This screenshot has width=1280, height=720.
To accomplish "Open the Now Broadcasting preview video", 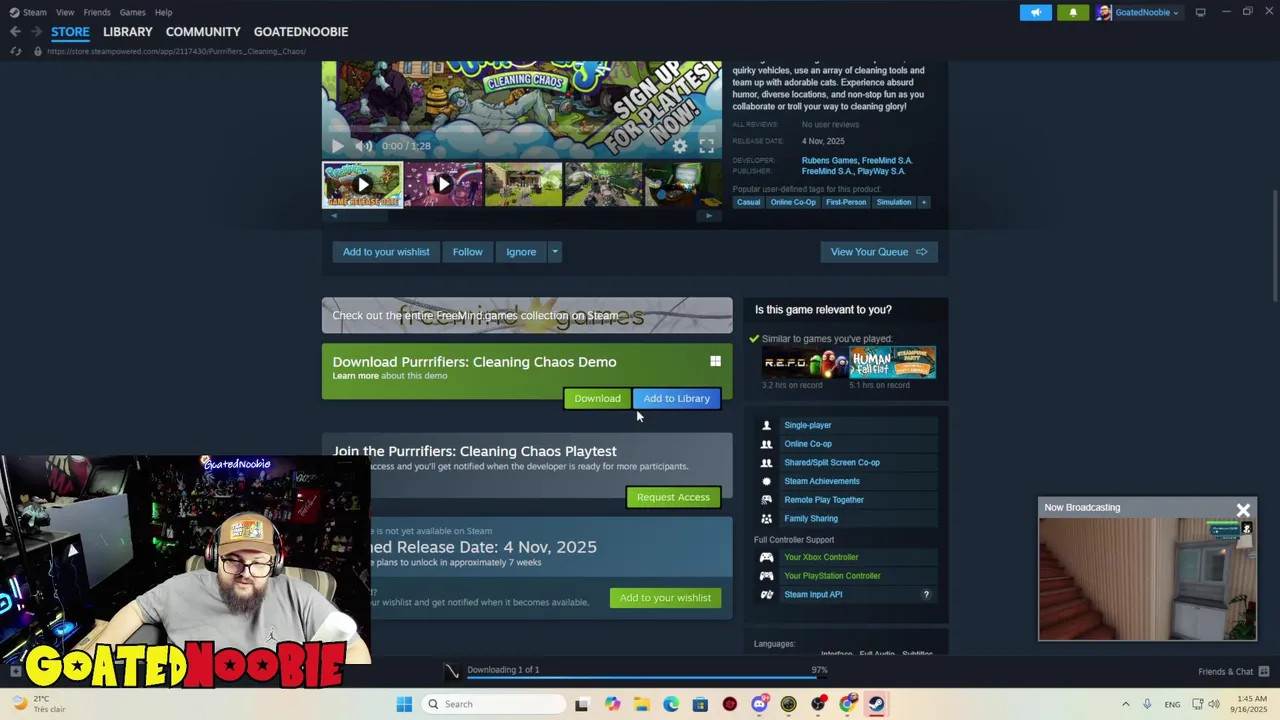I will tap(1147, 579).
